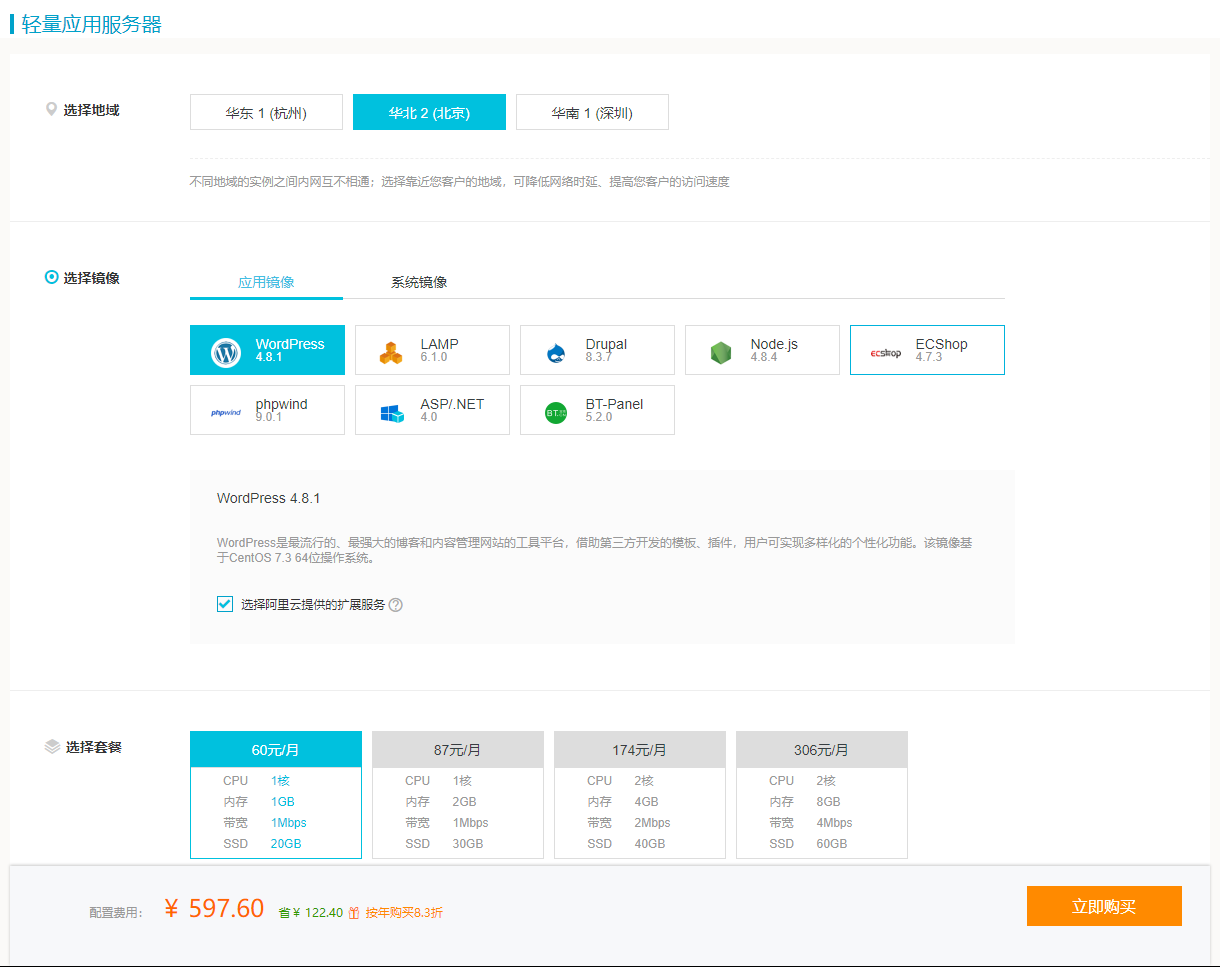Choose the 87元/月 plan
Image resolution: width=1220 pixels, height=967 pixels.
point(458,795)
